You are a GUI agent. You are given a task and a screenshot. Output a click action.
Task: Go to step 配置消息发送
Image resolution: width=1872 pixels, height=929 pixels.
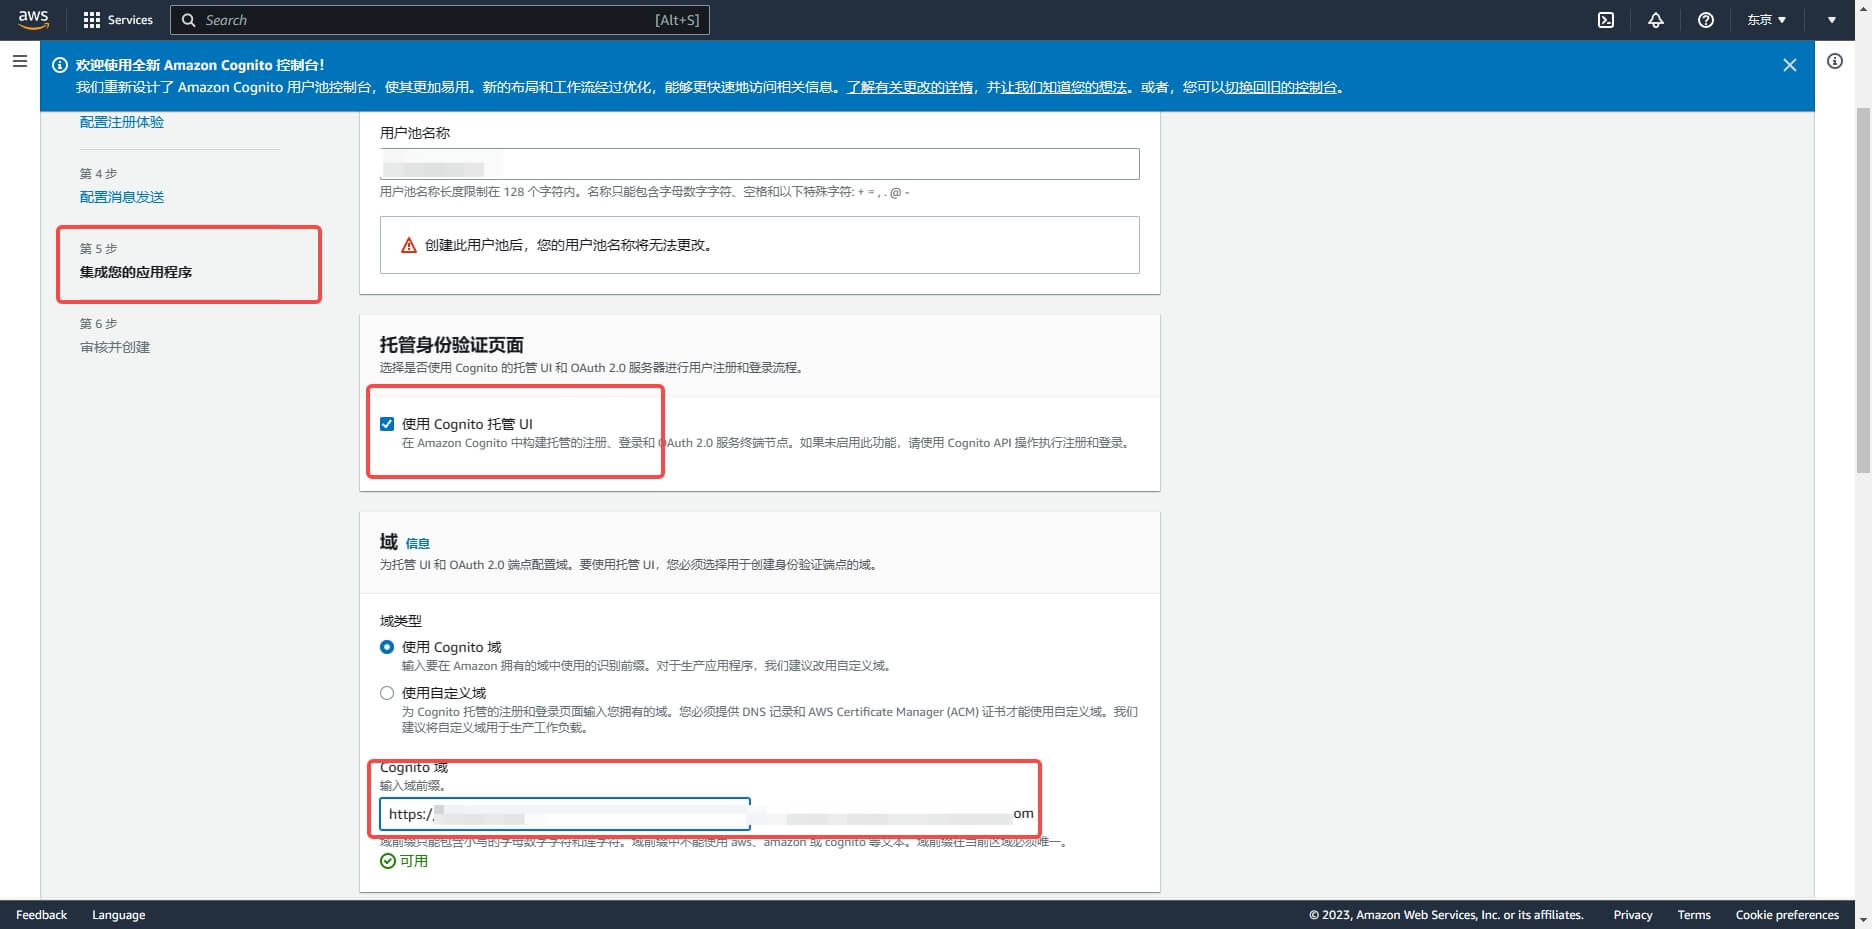tap(122, 197)
